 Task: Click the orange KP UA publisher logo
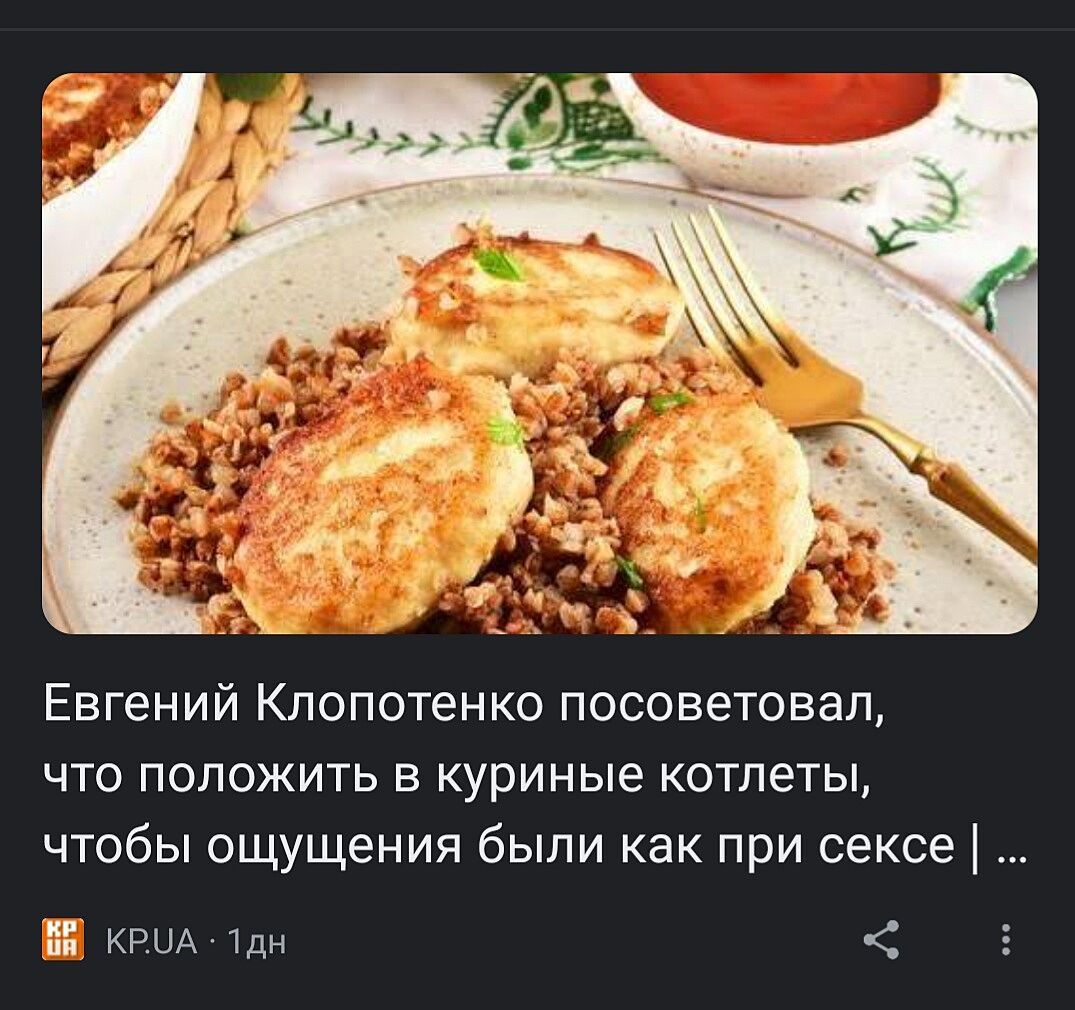point(63,939)
